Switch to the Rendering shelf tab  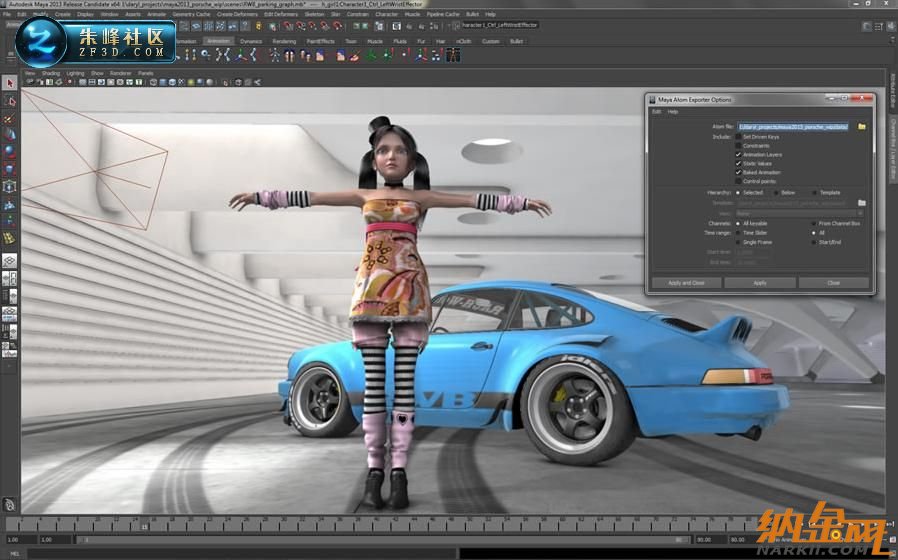[x=284, y=41]
